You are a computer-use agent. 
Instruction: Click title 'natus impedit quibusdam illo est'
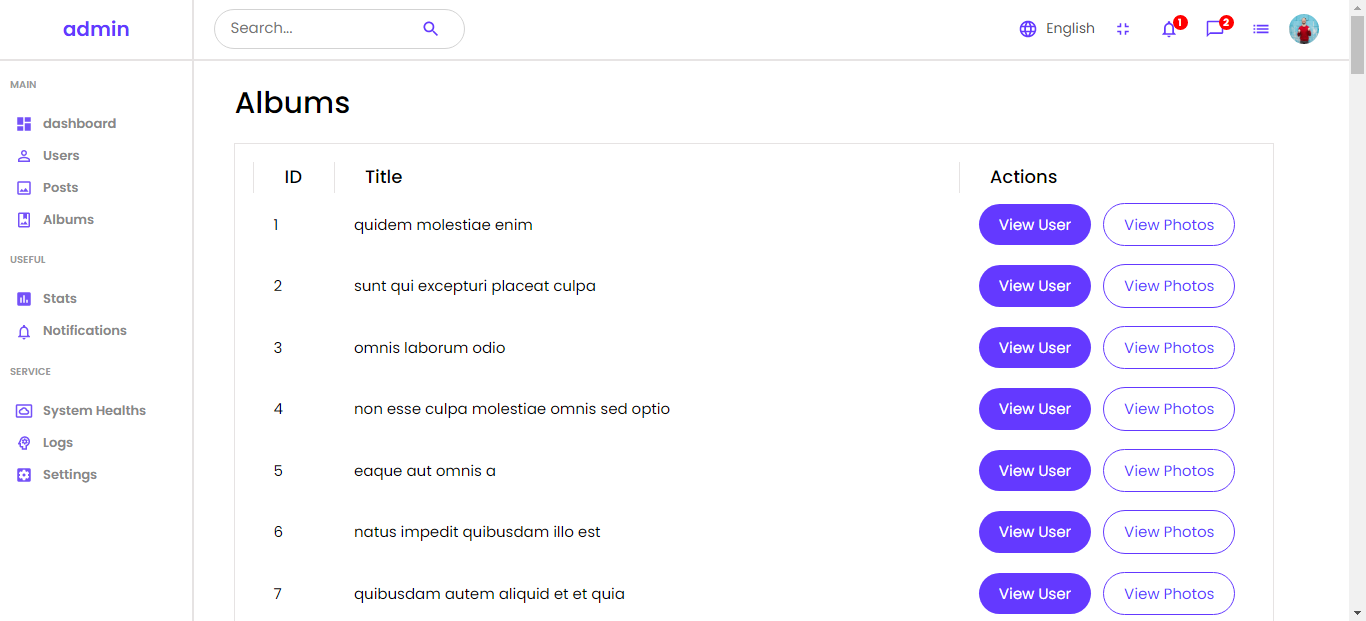tap(477, 532)
